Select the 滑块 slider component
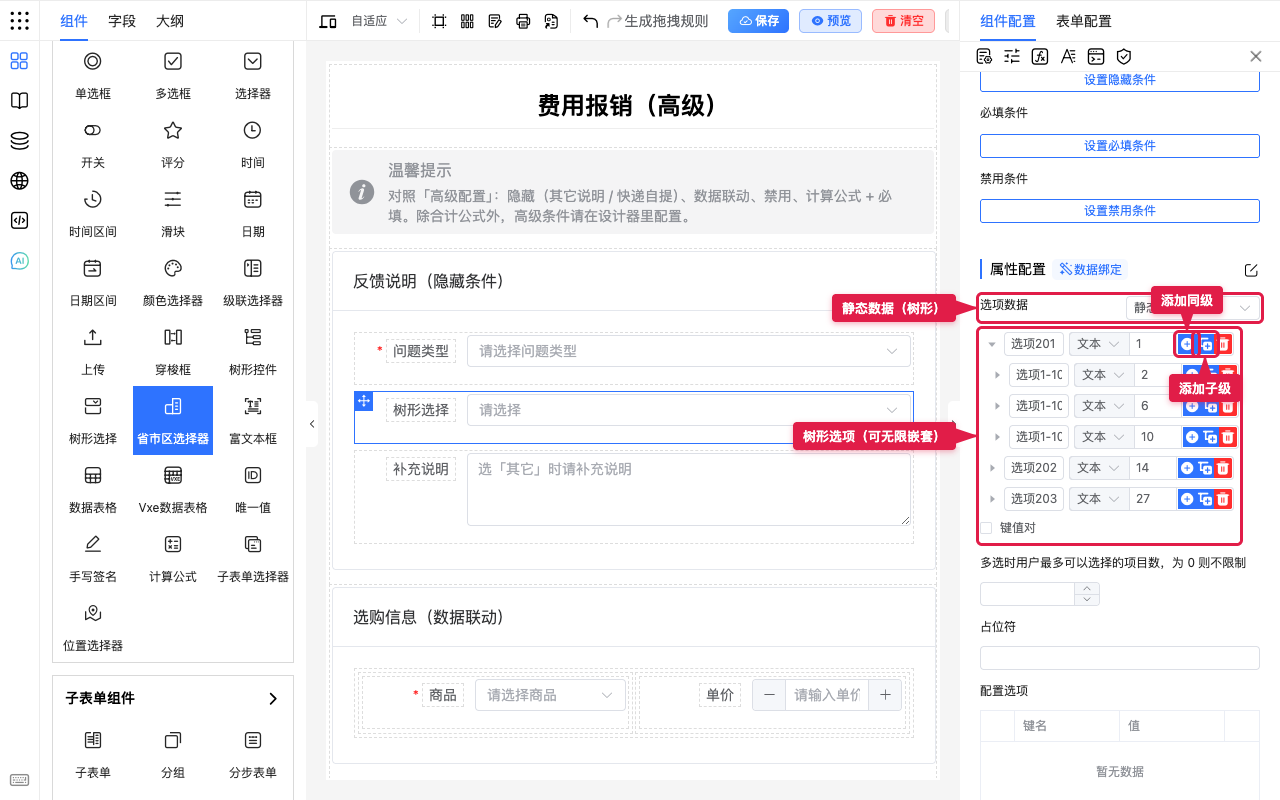This screenshot has height=800, width=1280. [x=173, y=213]
